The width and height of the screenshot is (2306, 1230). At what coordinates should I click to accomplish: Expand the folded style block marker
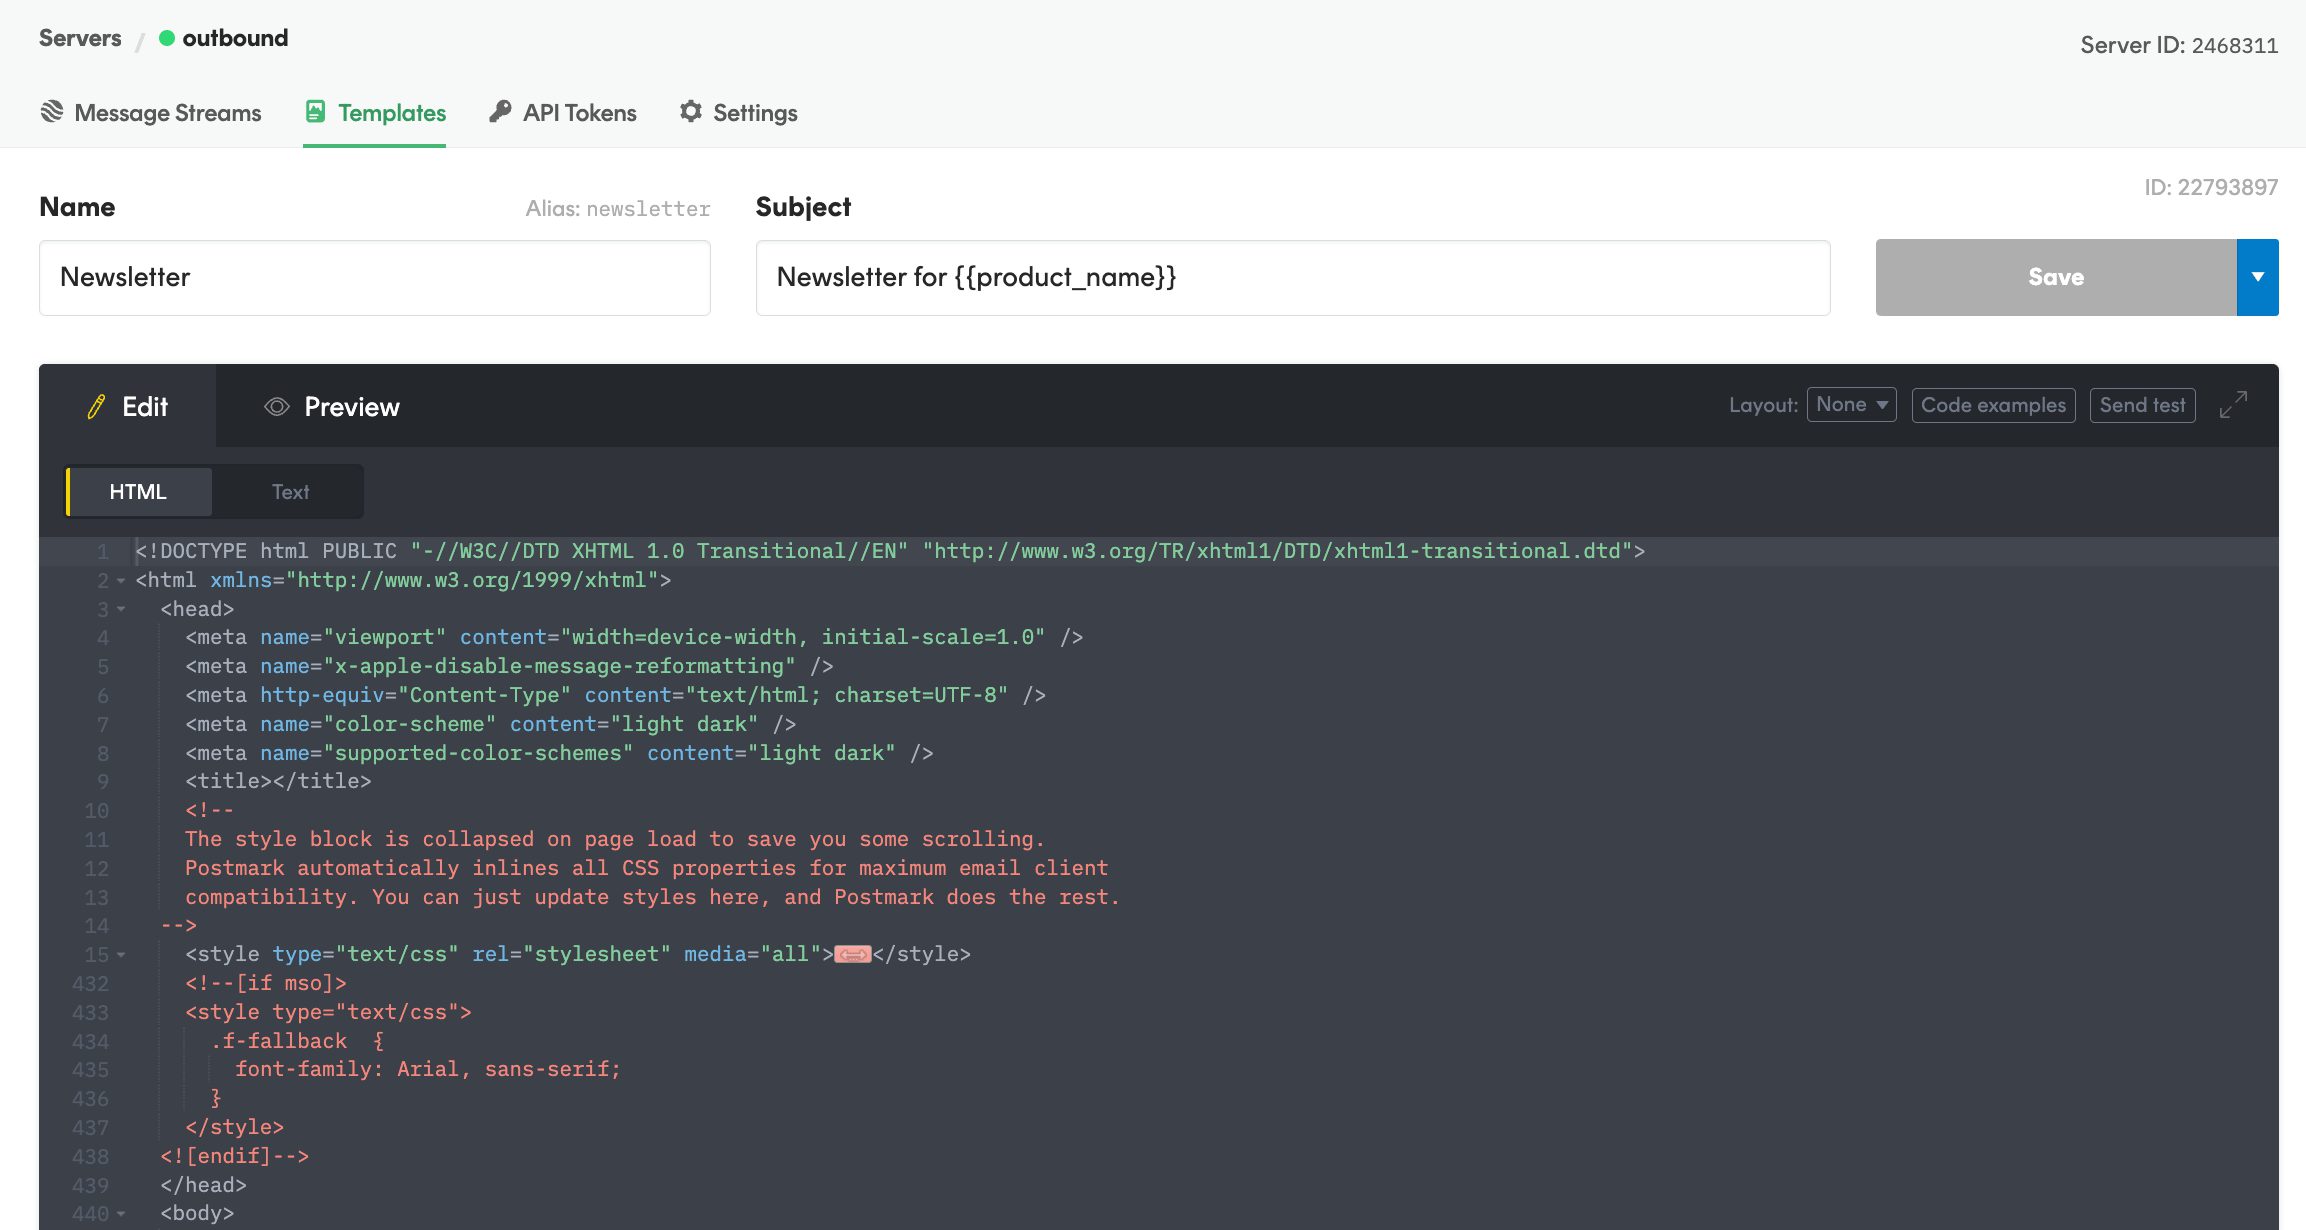[852, 955]
